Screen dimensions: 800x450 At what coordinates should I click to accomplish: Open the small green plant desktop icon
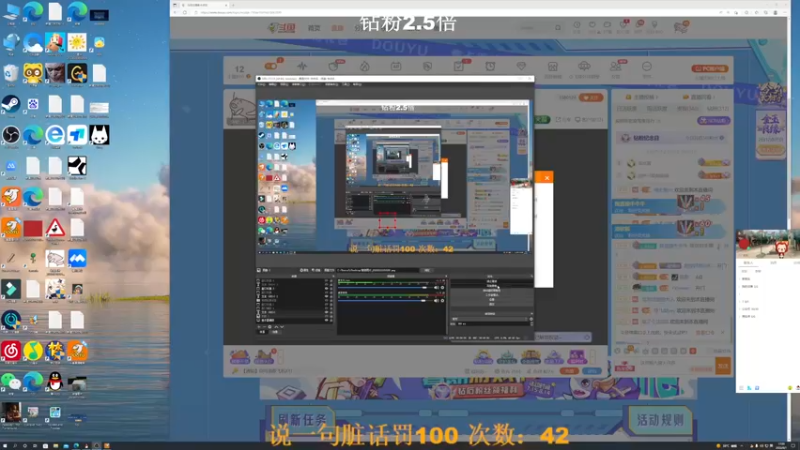click(x=33, y=258)
